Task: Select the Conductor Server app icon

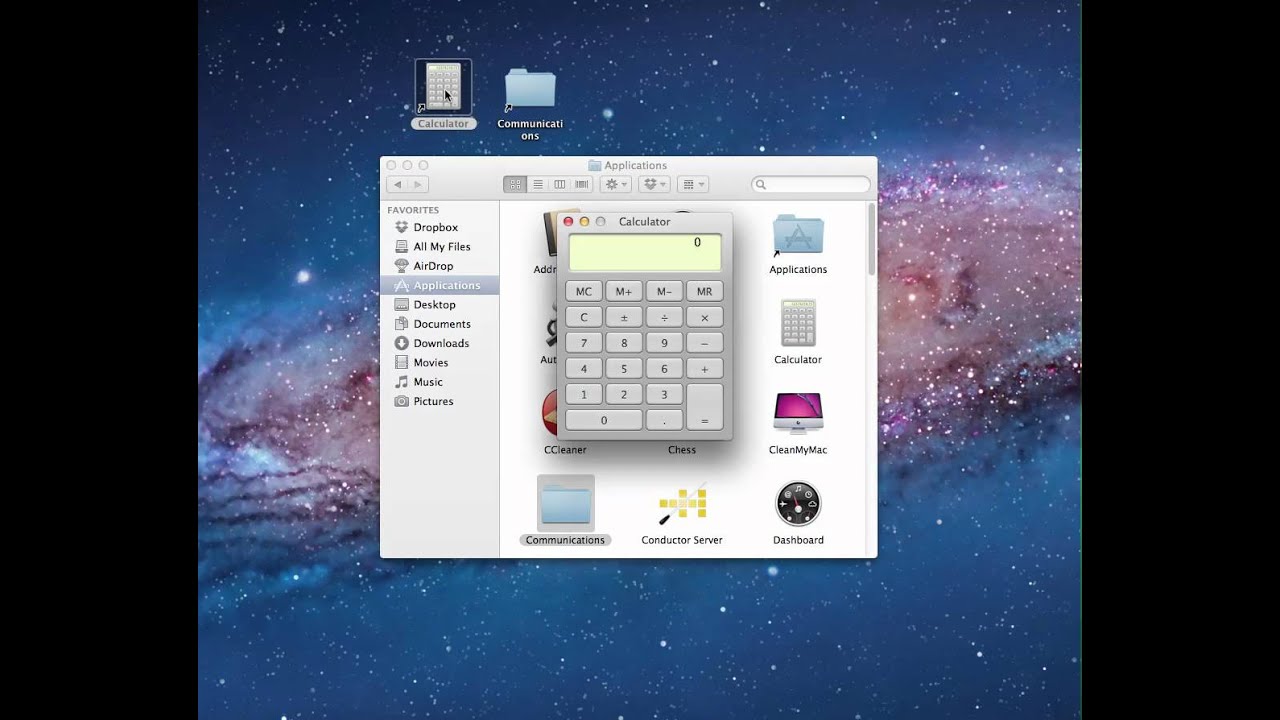Action: pos(682,505)
